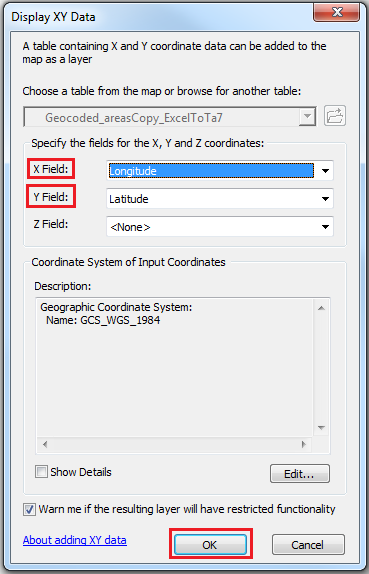Click the description scroll down arrow

point(321,427)
